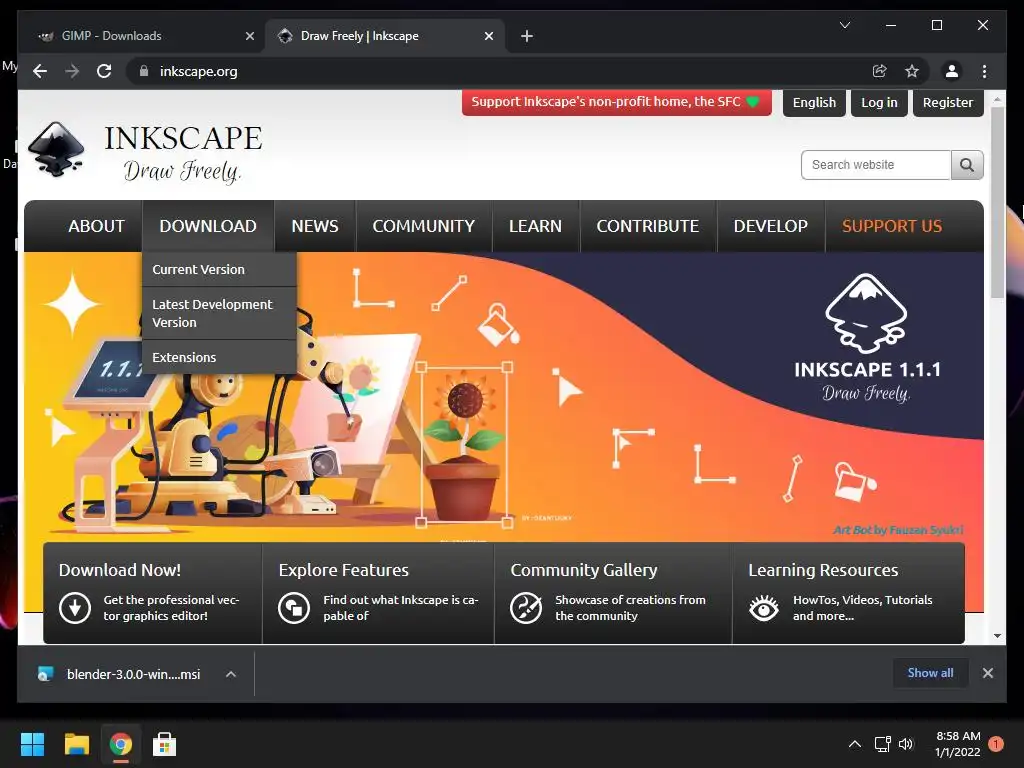1024x768 pixels.
Task: Click the vertical scrollbar thumb
Action: tap(997, 202)
